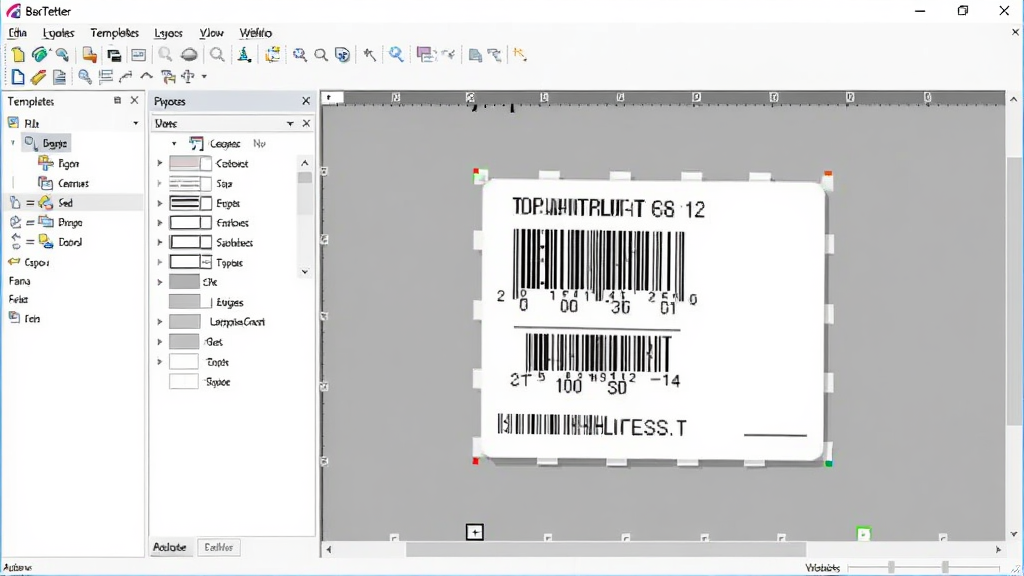
Task: Click the BarTender app logo icon
Action: point(13,11)
